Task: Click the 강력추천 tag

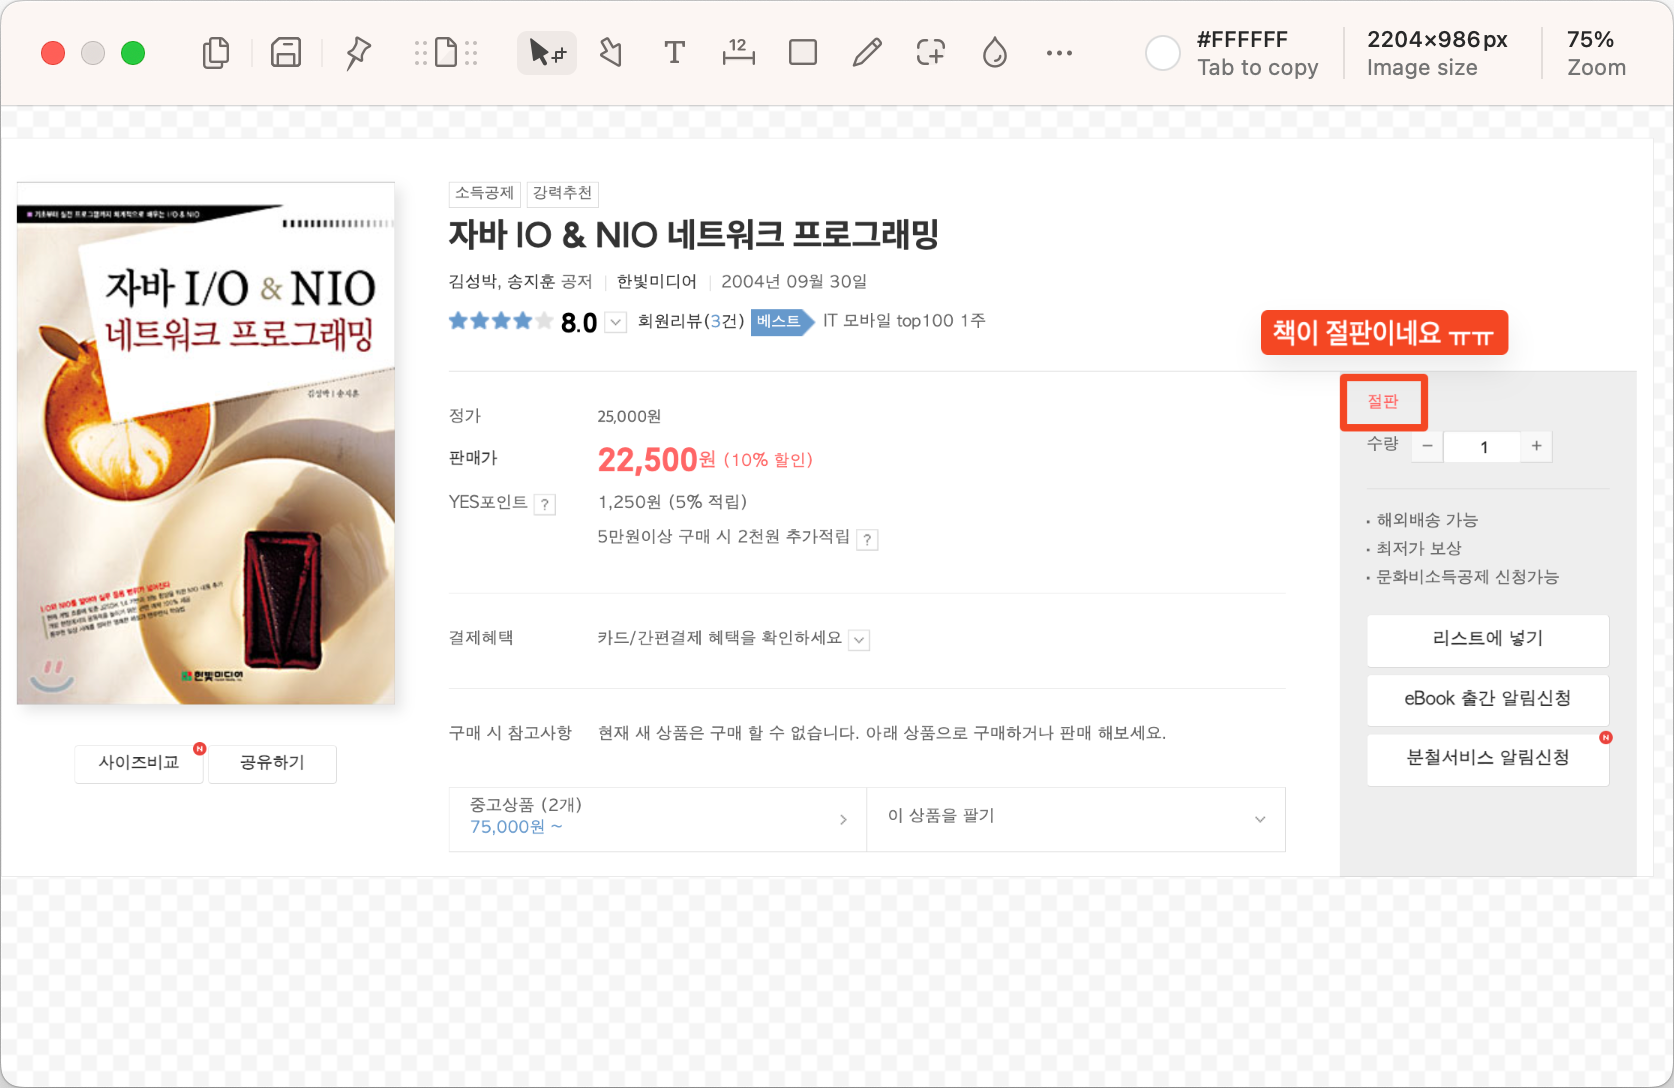Action: tap(562, 193)
